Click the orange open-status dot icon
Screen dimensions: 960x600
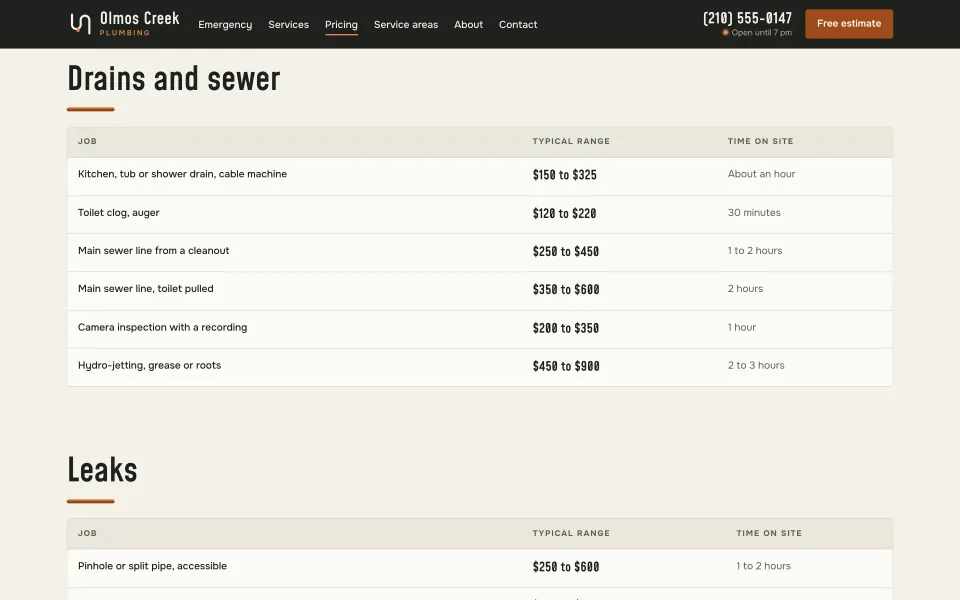point(726,32)
